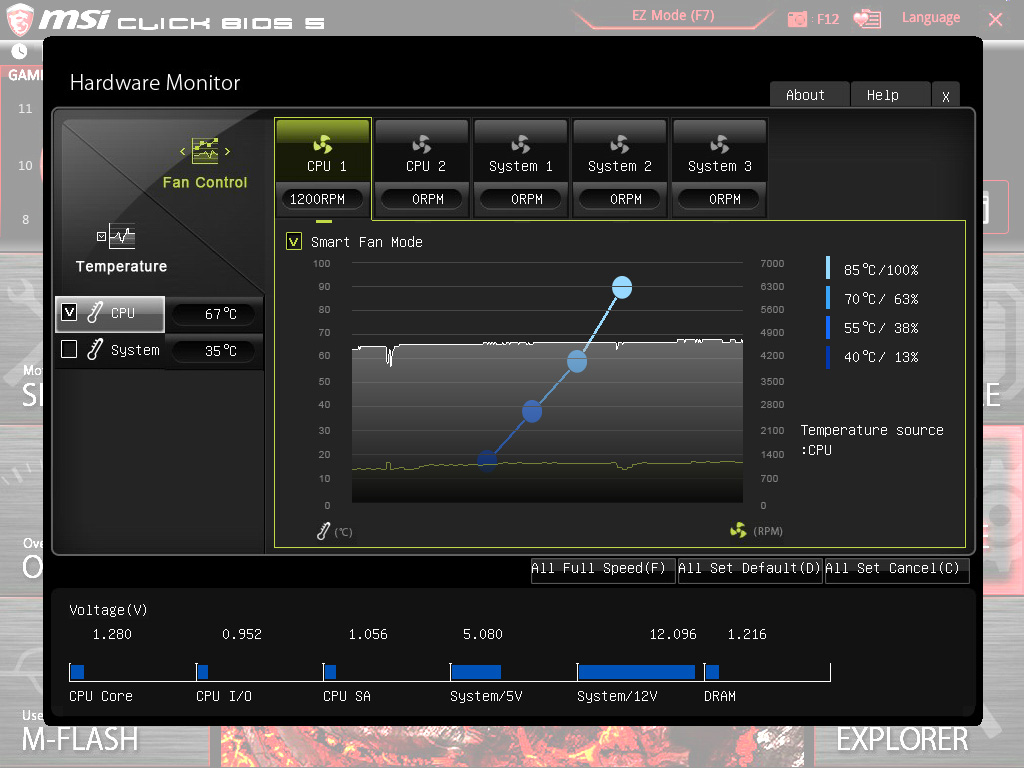This screenshot has width=1024, height=768.
Task: Click the left arrow beside Fan Control icon
Action: click(183, 152)
